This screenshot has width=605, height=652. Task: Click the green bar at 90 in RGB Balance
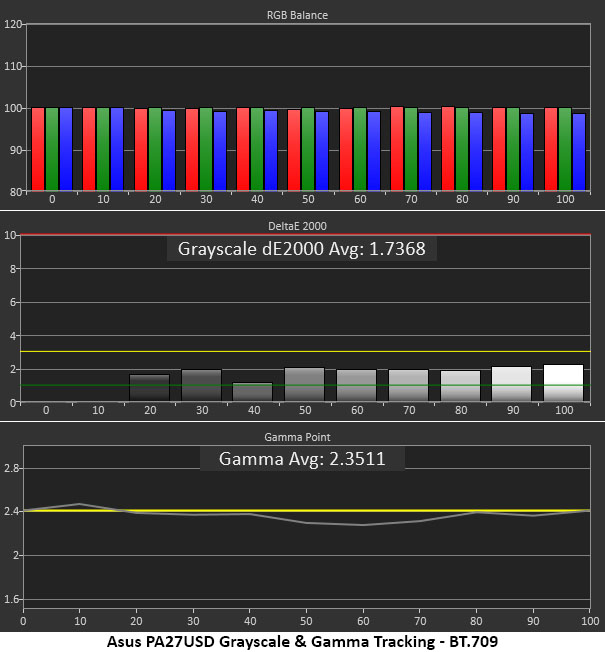point(513,149)
